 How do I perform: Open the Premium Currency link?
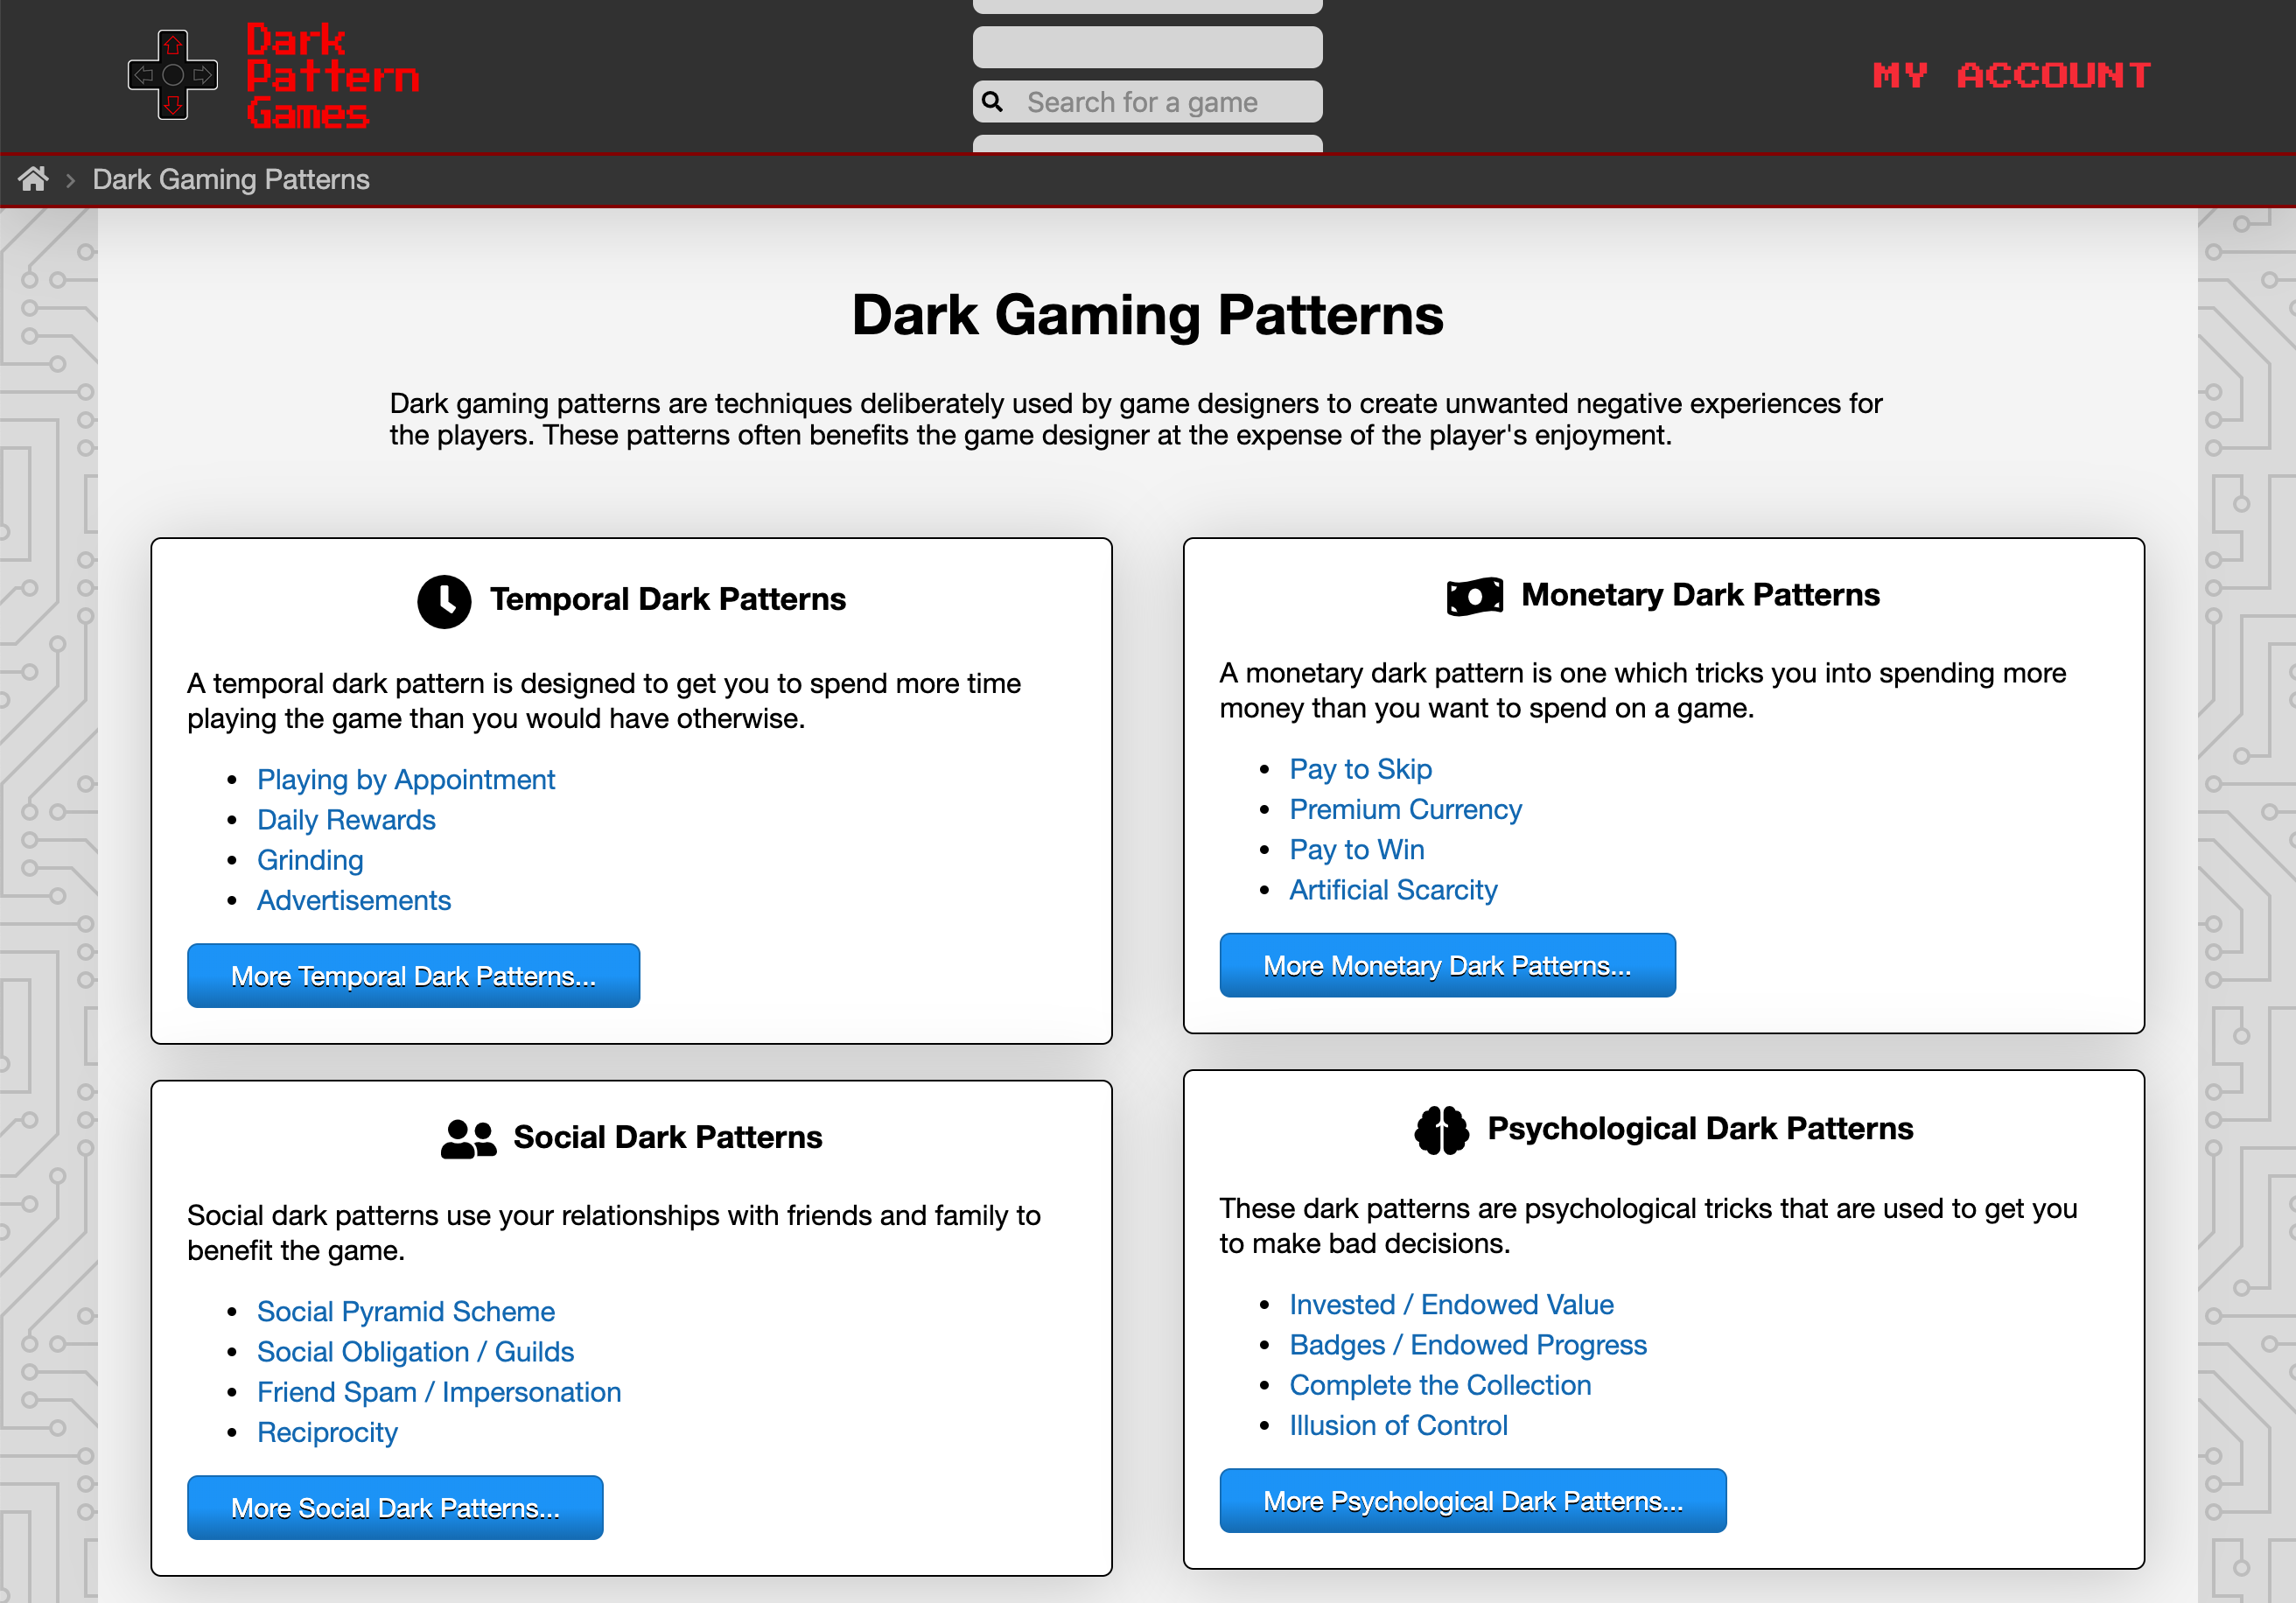(1405, 809)
